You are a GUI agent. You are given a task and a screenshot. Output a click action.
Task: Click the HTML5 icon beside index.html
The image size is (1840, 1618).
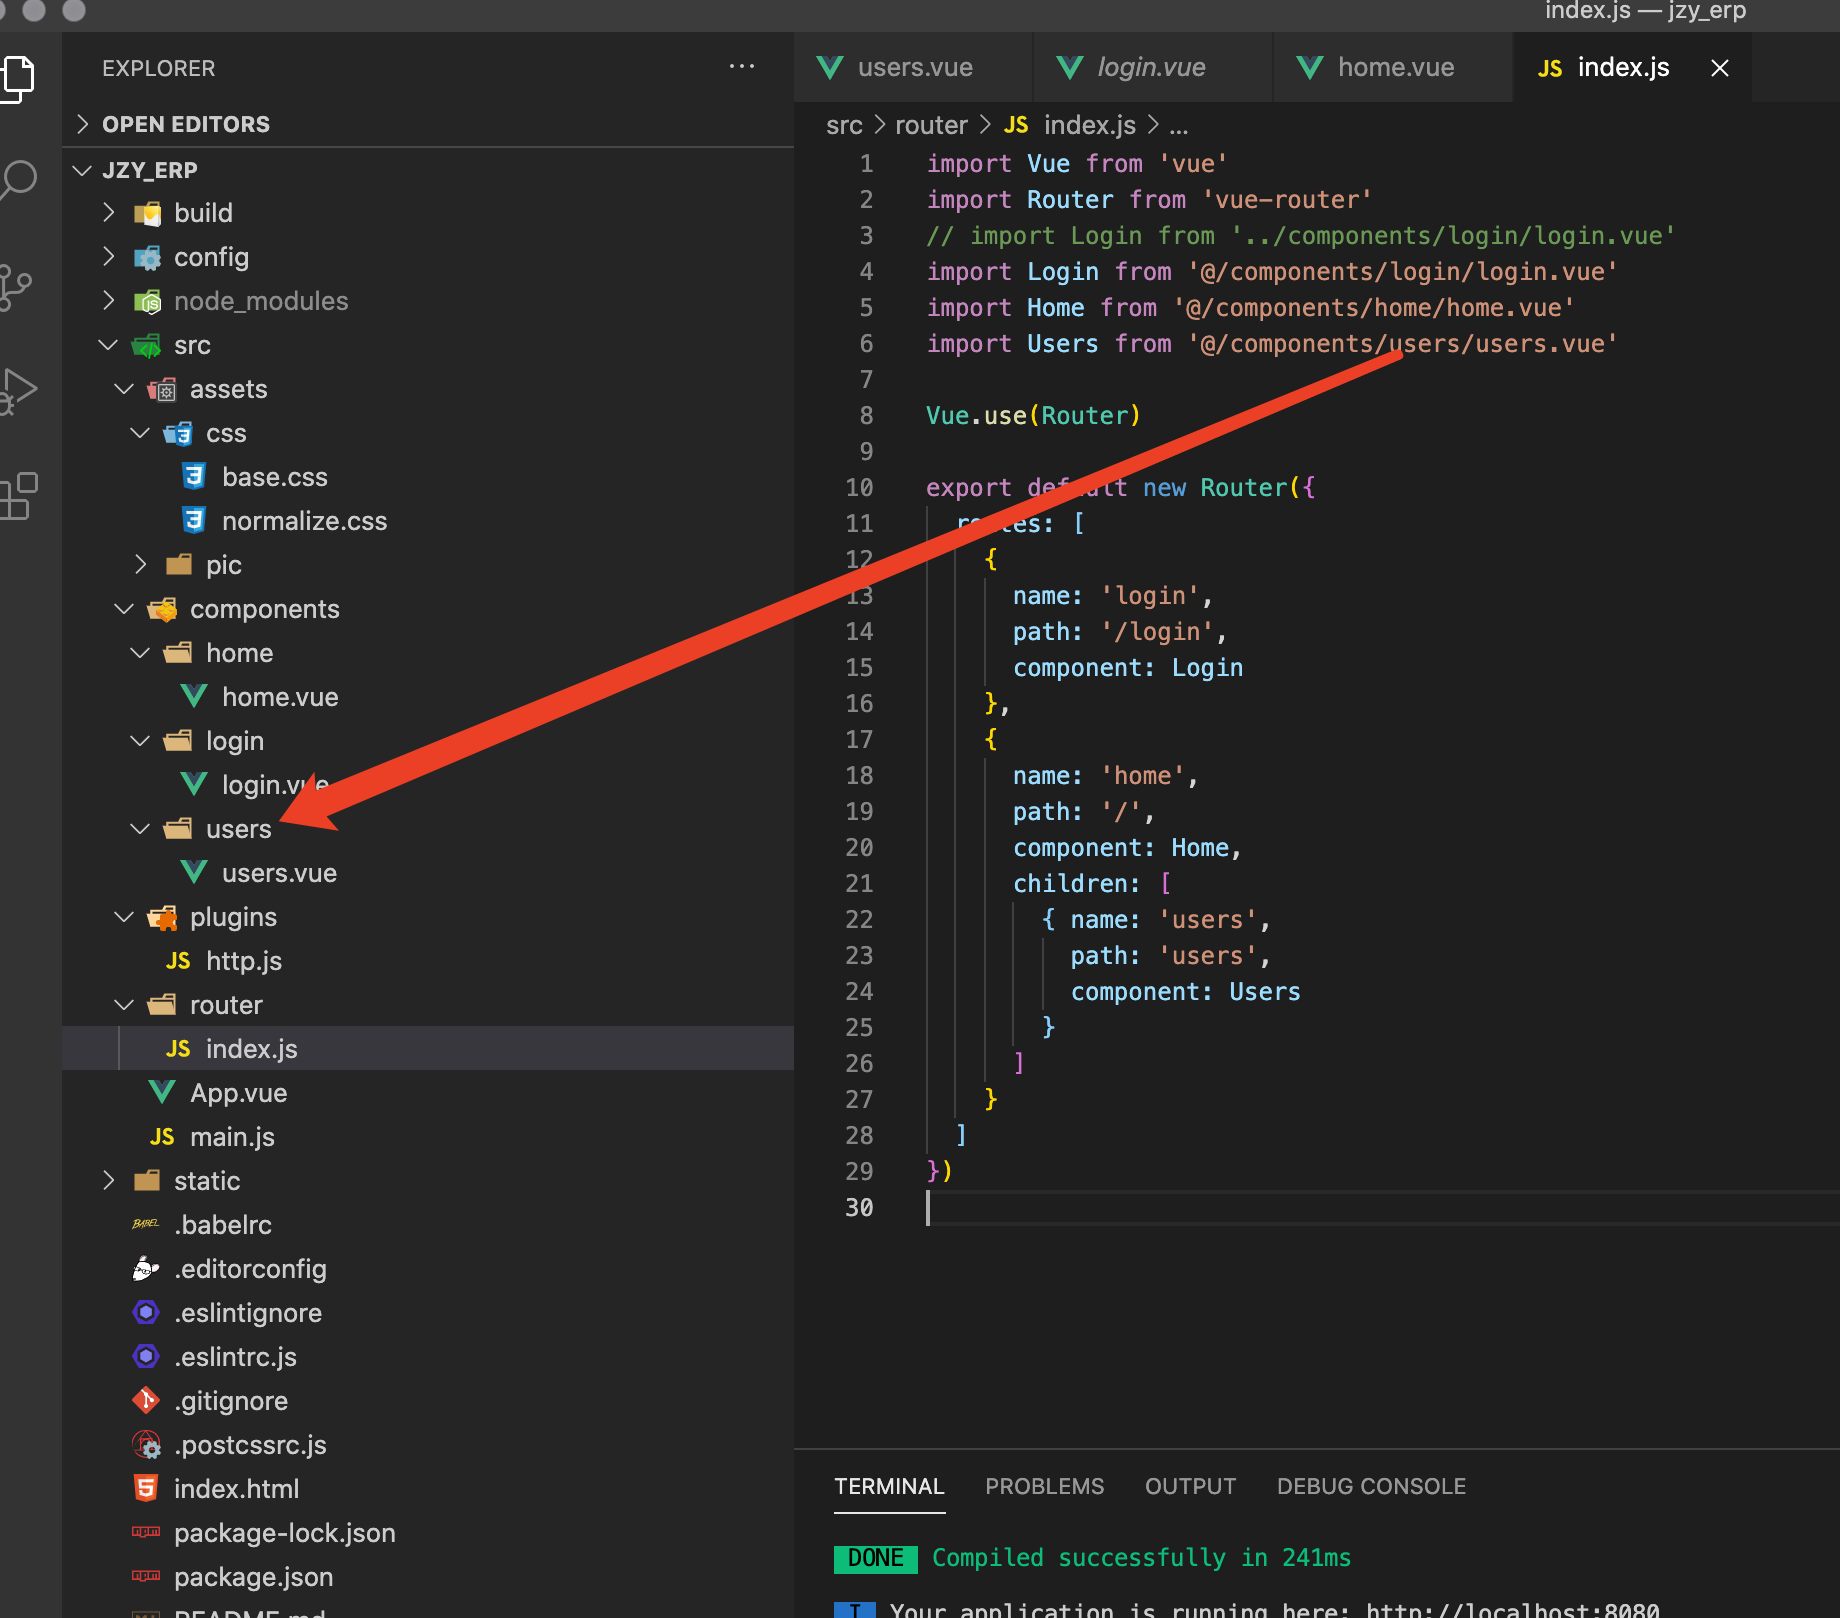(x=146, y=1488)
